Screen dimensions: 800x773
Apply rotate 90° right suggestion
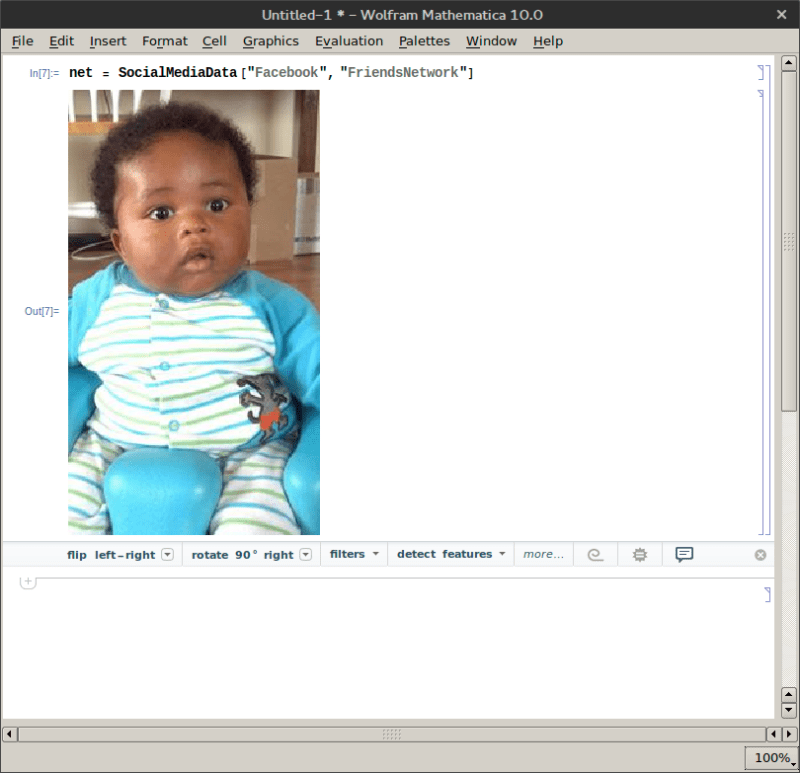click(242, 555)
